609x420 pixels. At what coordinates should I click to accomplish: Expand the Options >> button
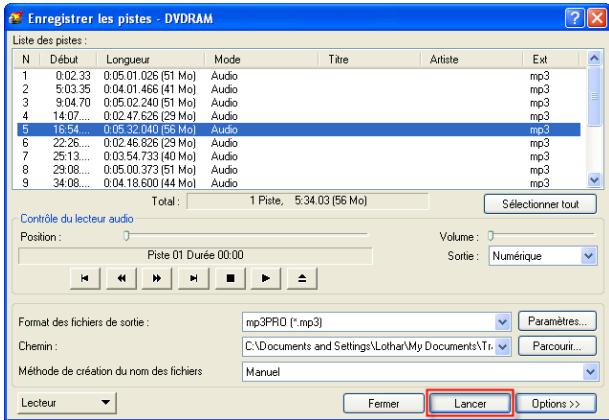(x=556, y=404)
